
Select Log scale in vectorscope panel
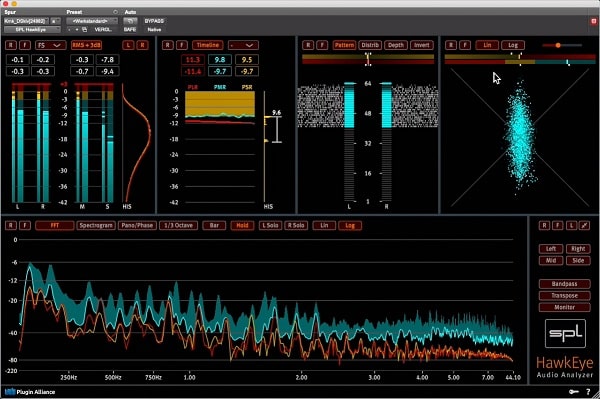tap(513, 45)
